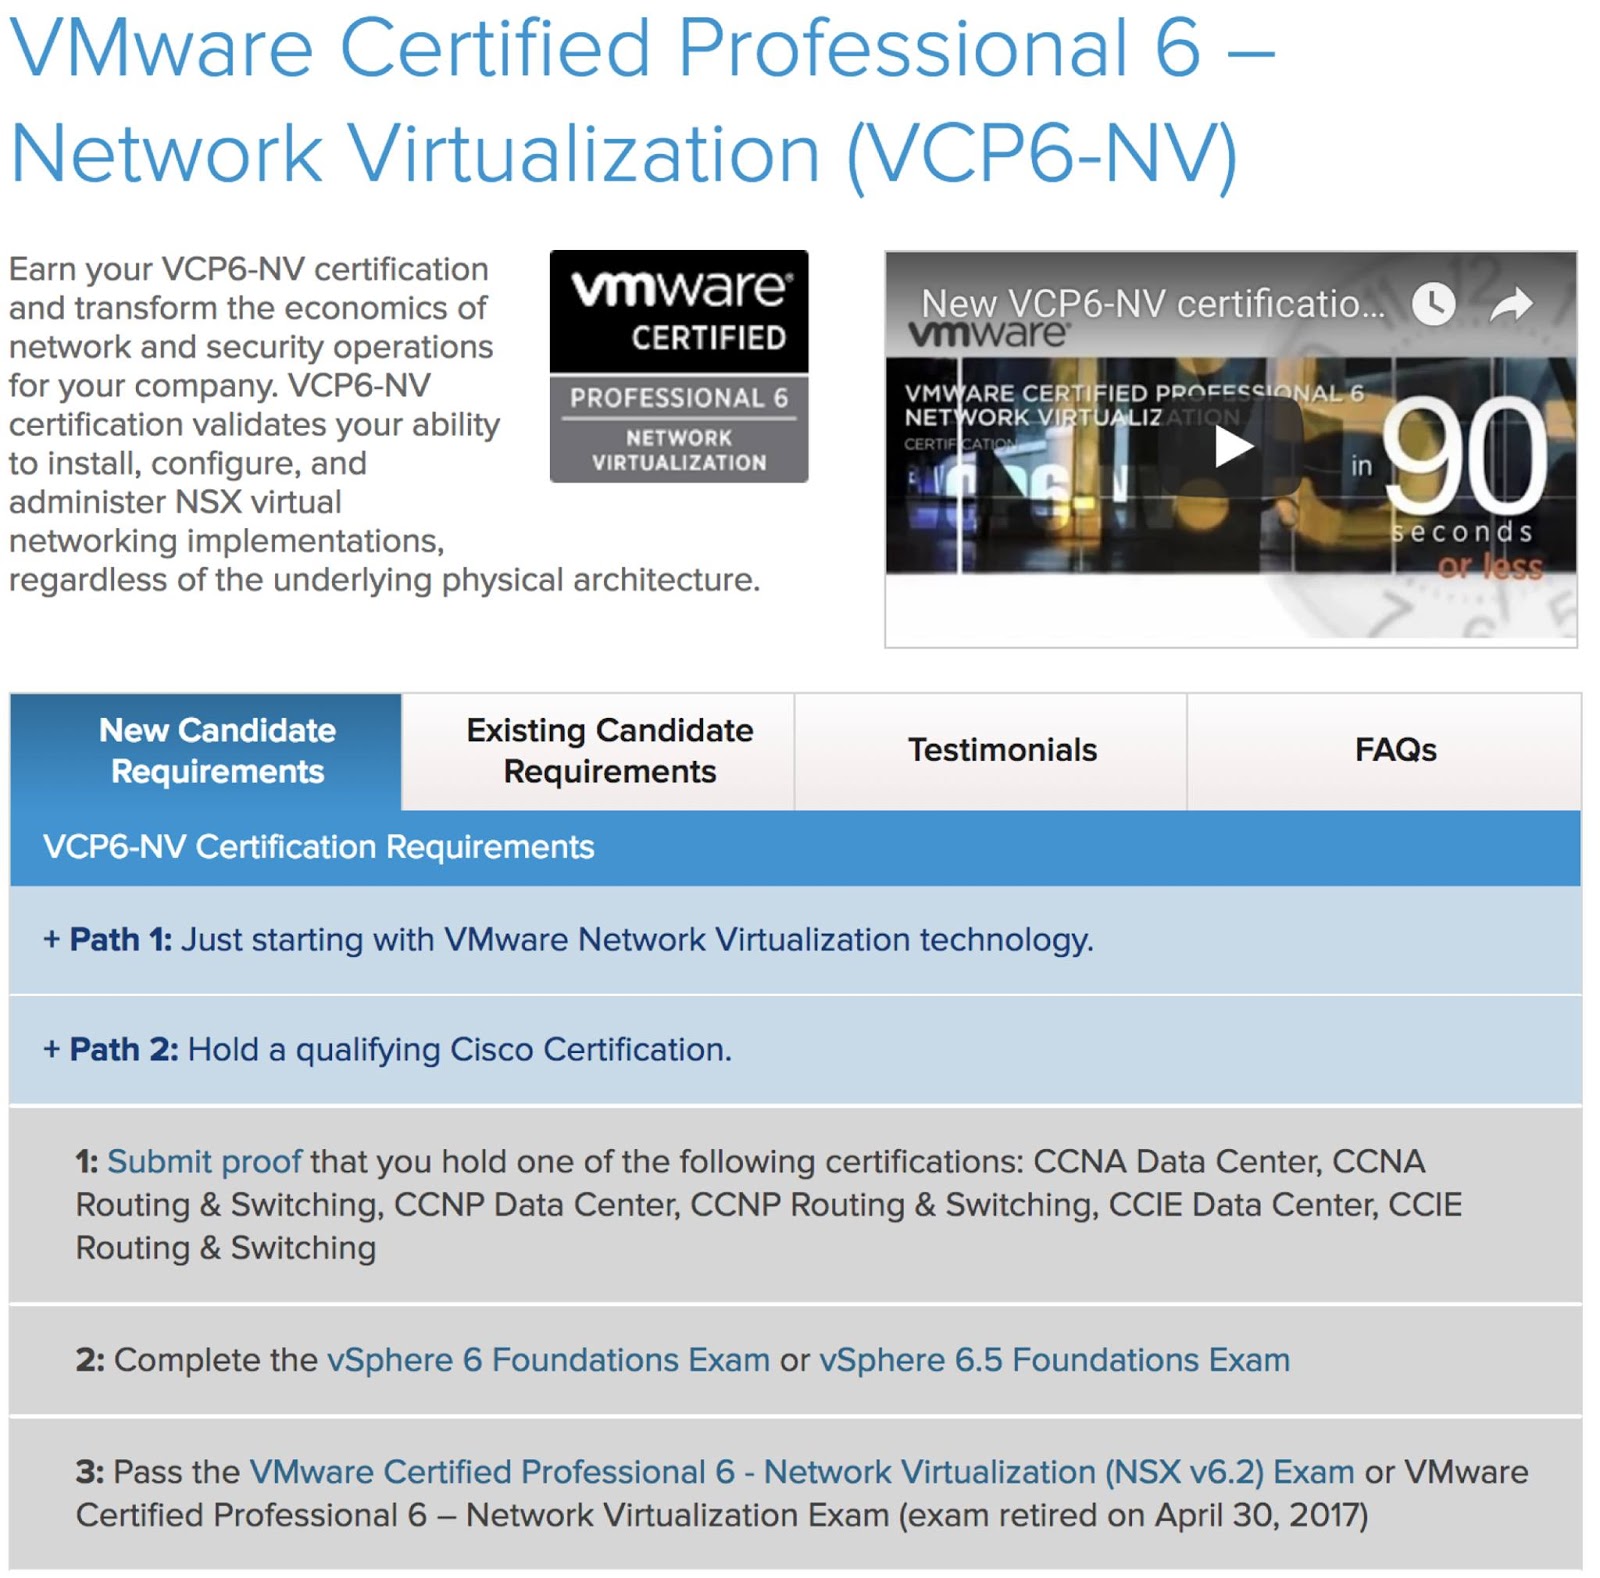Open the FAQs tab

[x=1395, y=749]
